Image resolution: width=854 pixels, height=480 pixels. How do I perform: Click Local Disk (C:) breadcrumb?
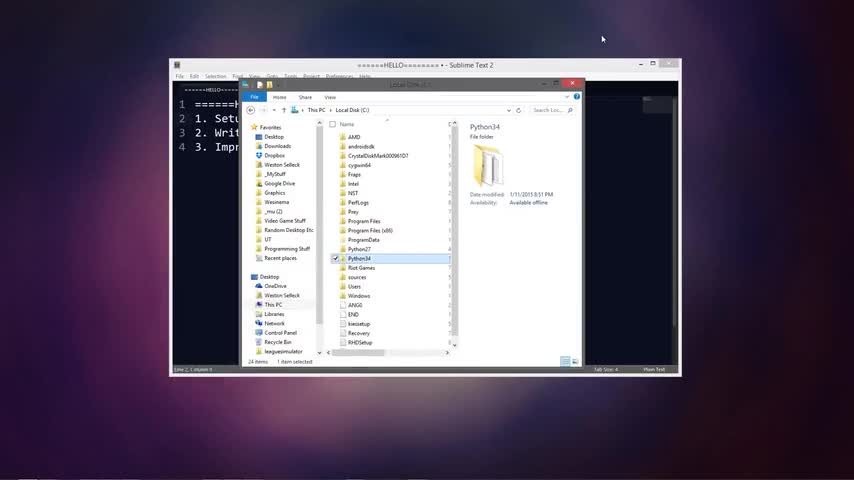point(352,110)
